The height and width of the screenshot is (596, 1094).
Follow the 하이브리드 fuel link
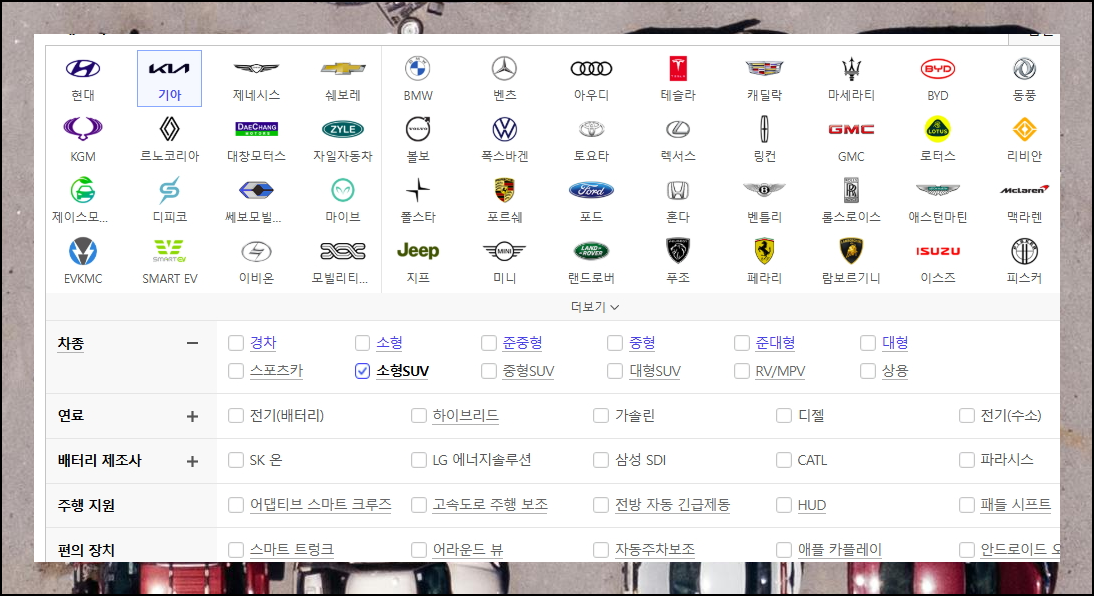[465, 415]
